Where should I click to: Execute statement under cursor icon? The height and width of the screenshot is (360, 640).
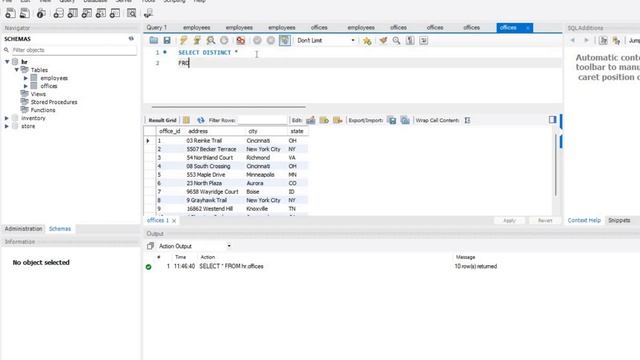tap(197, 40)
